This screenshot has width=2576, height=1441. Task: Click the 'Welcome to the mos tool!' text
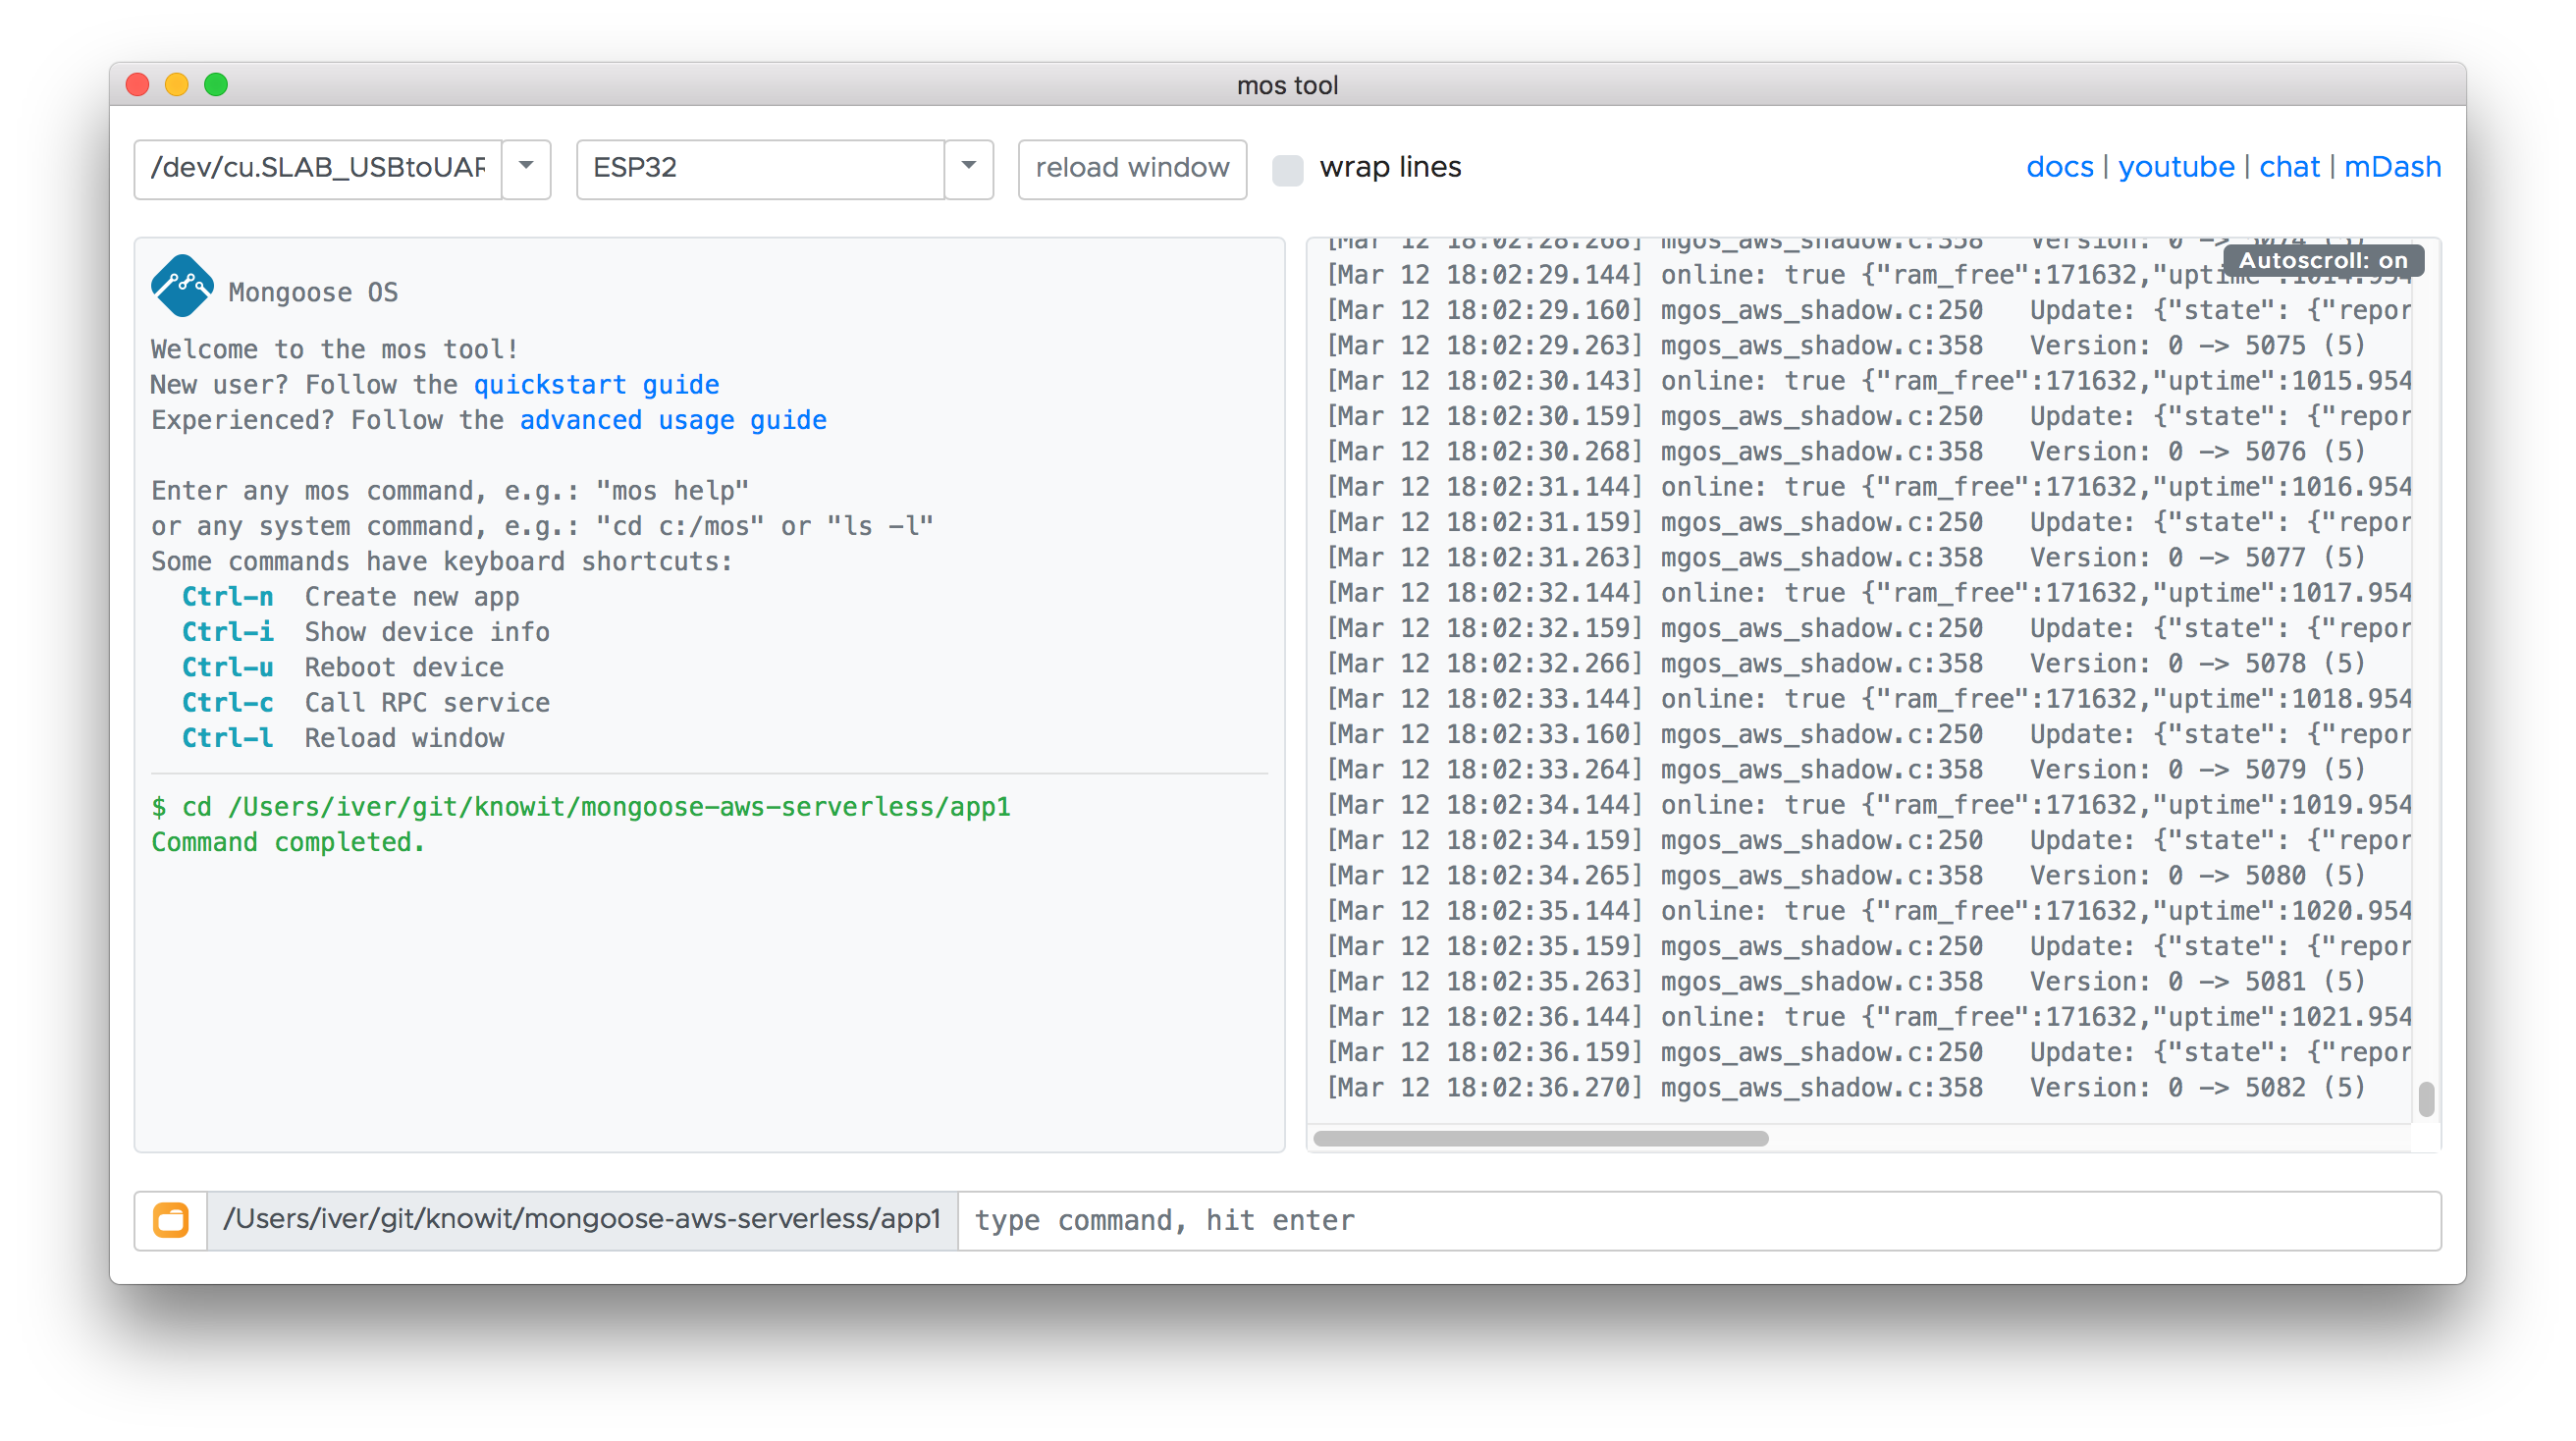334,350
